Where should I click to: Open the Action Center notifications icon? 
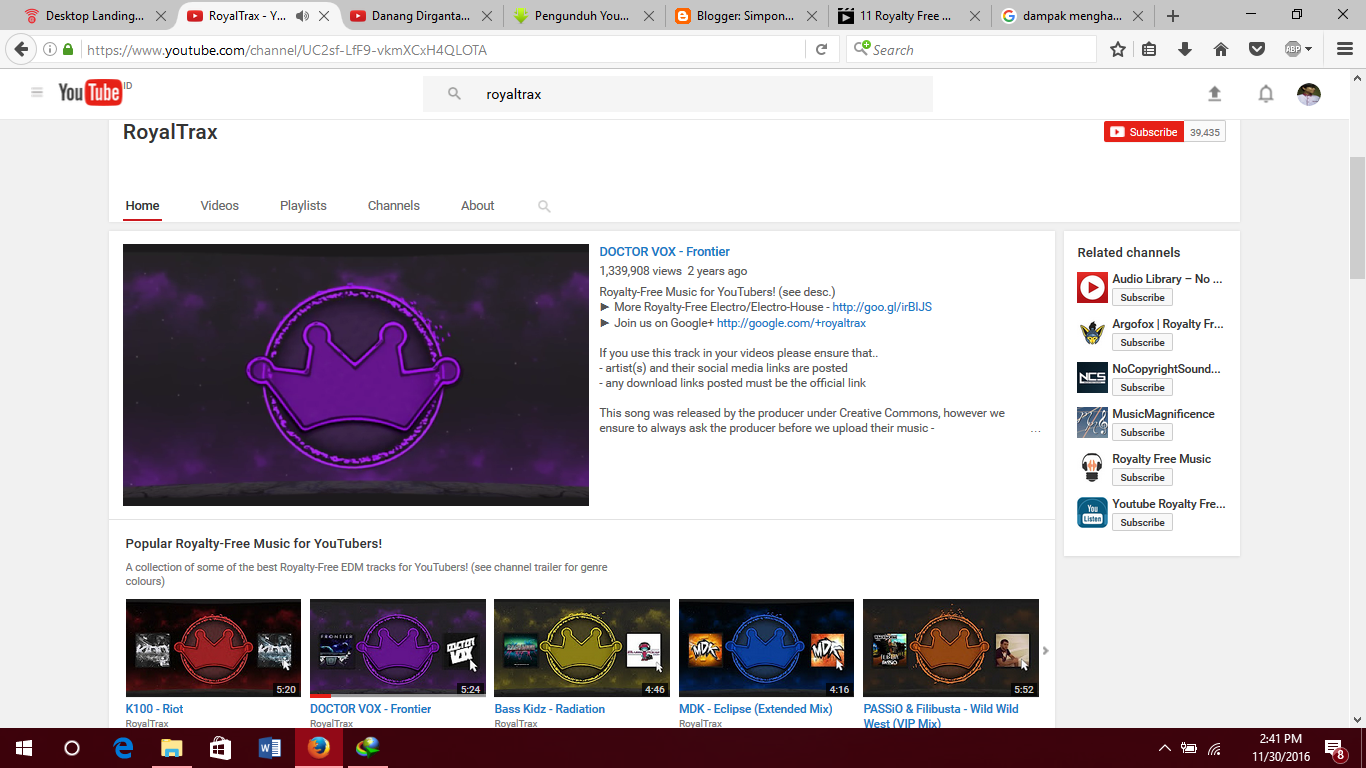click(x=1334, y=748)
